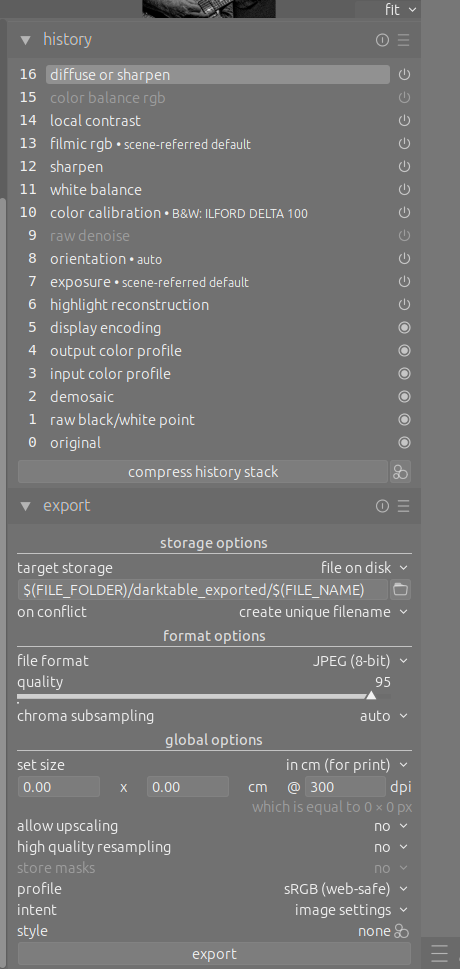
Task: Open the target storage file on disk dropdown
Action: 365,567
